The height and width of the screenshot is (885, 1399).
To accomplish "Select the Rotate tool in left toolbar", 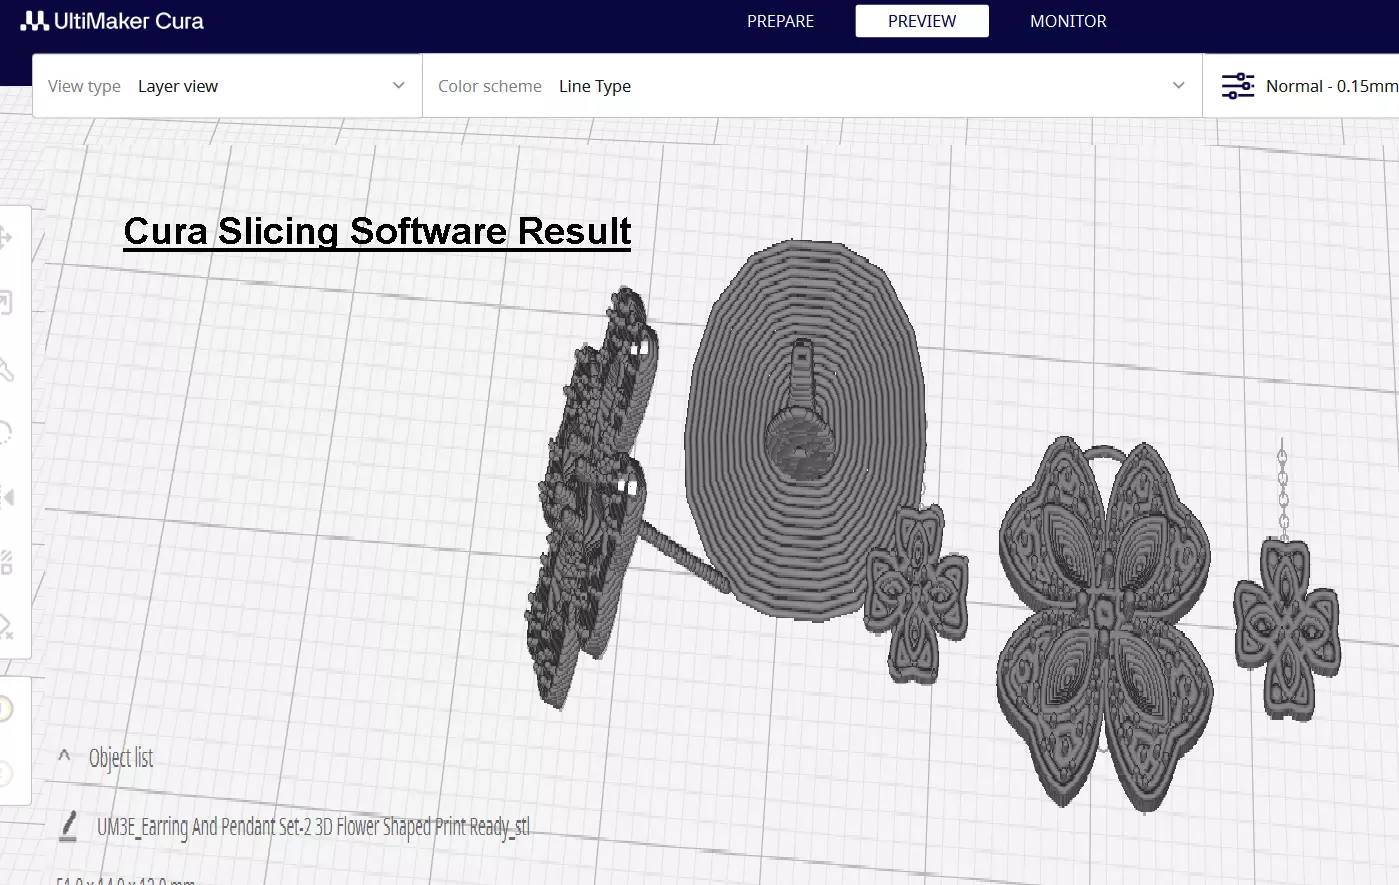I will (5, 432).
